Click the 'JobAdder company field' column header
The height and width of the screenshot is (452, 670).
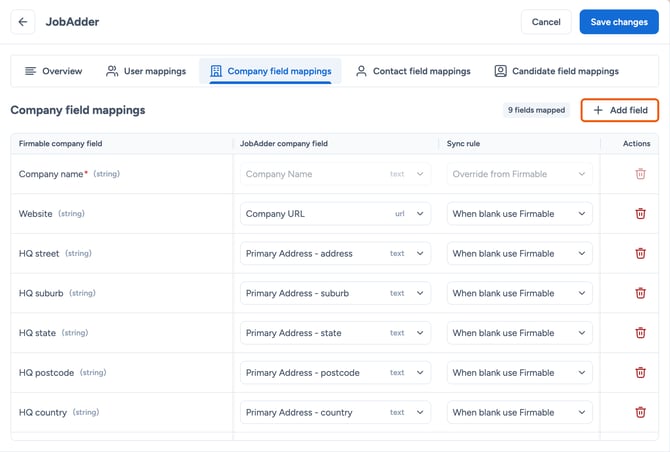[x=284, y=144]
